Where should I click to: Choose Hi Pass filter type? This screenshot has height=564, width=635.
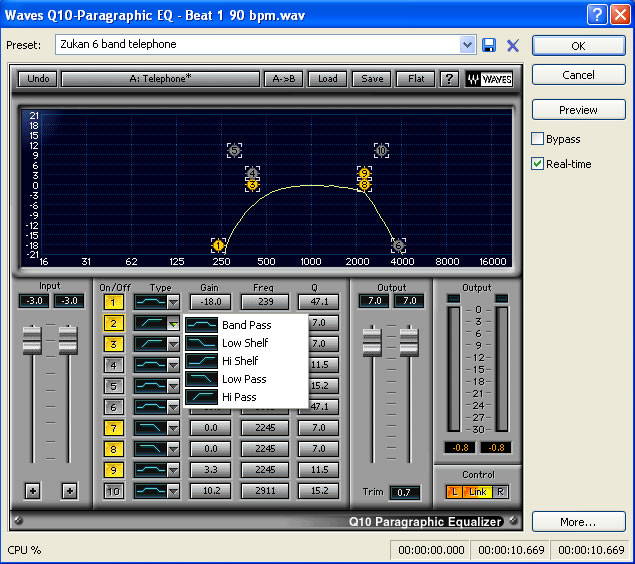pyautogui.click(x=246, y=397)
